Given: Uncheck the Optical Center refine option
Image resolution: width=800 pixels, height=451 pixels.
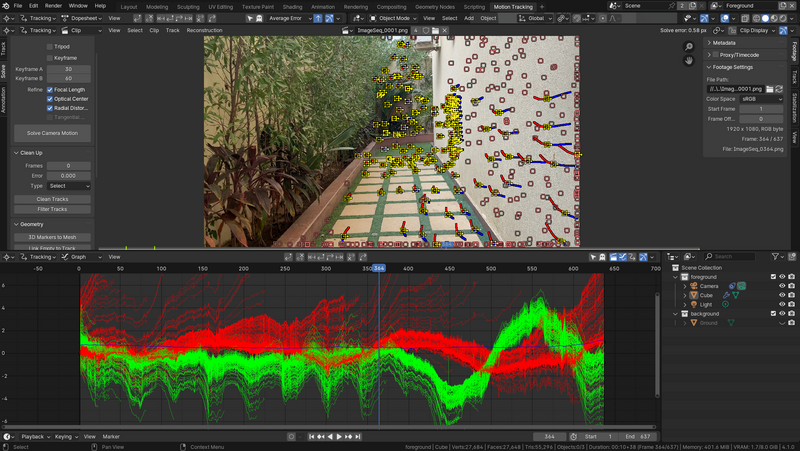Looking at the screenshot, I should click(x=51, y=99).
